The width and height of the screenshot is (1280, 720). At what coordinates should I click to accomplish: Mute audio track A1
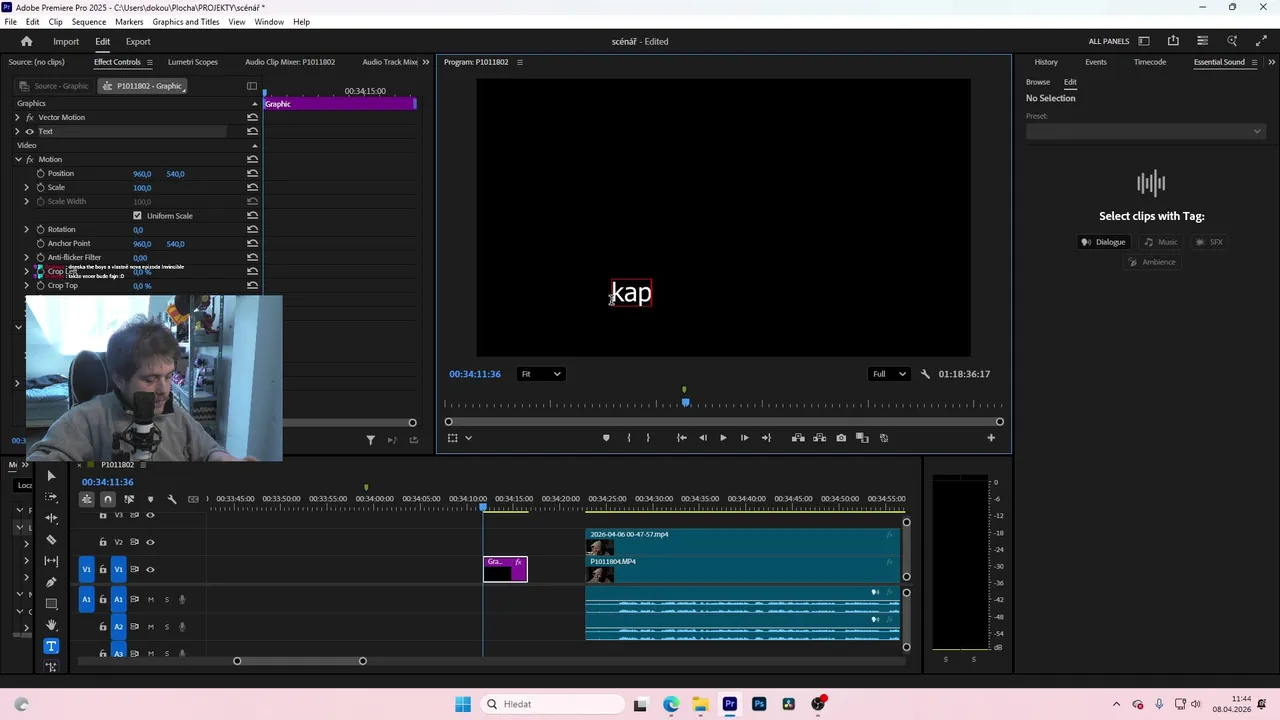click(x=151, y=600)
